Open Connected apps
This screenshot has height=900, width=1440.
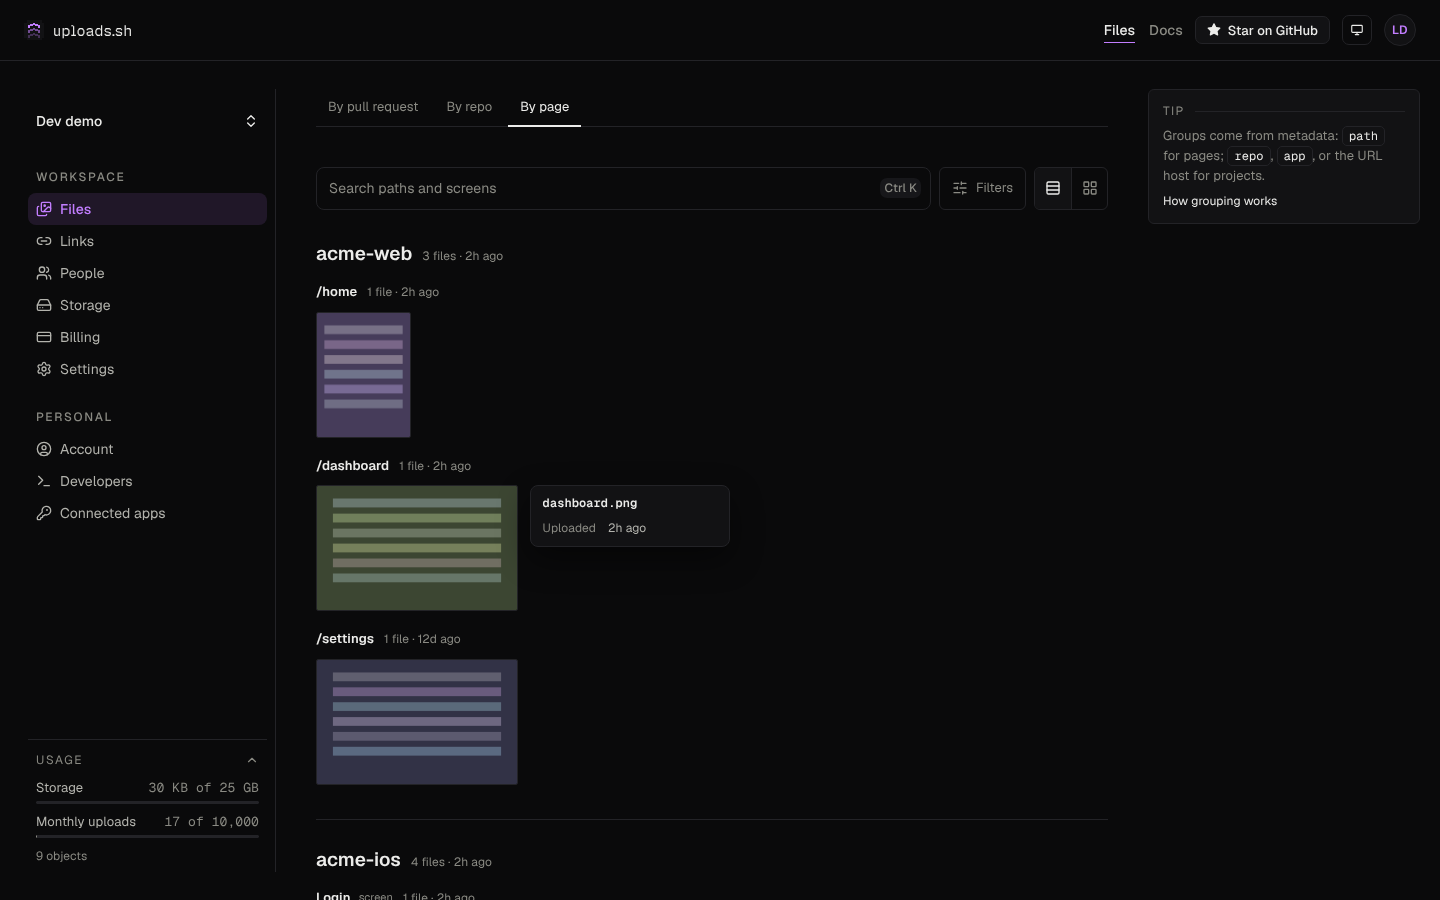[x=147, y=513]
